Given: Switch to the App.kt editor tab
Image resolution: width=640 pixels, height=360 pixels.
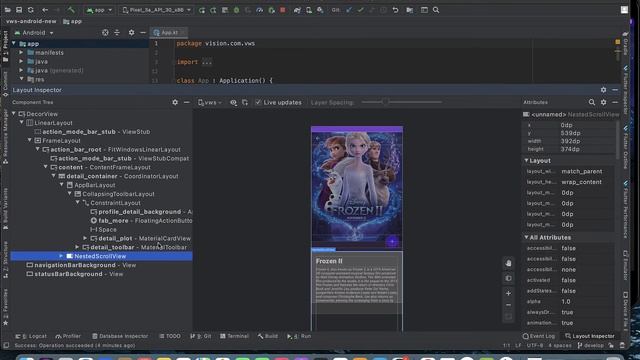Looking at the screenshot, I should click(169, 32).
